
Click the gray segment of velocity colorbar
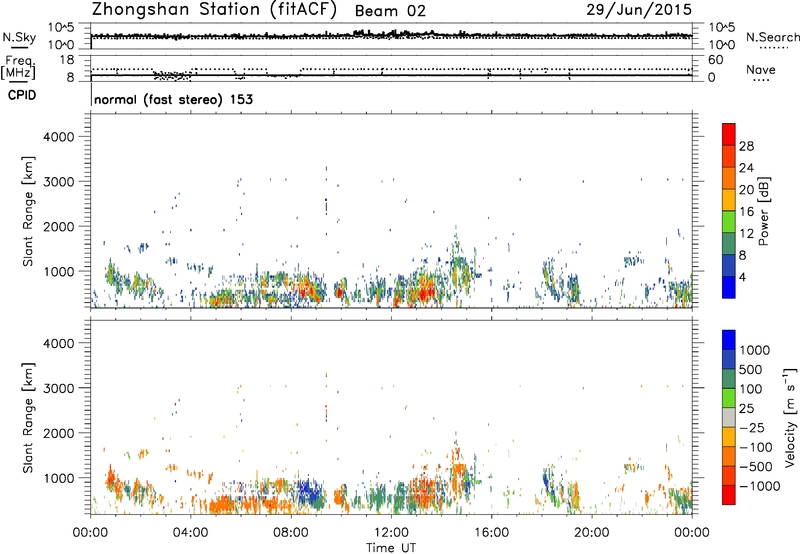pyautogui.click(x=729, y=417)
